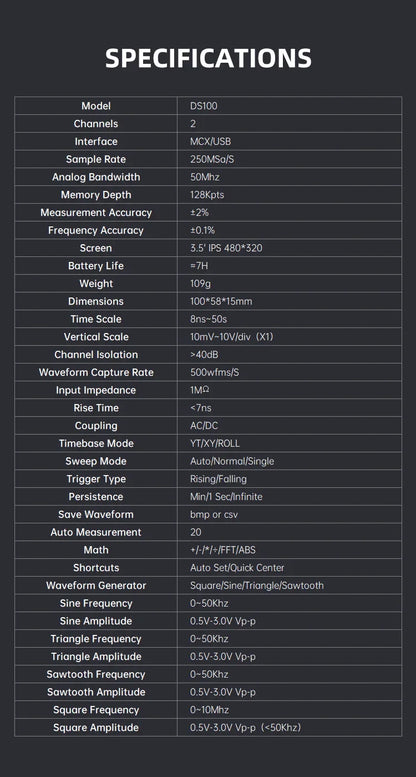Select the Model label cell
The width and height of the screenshot is (416, 777).
(96, 106)
